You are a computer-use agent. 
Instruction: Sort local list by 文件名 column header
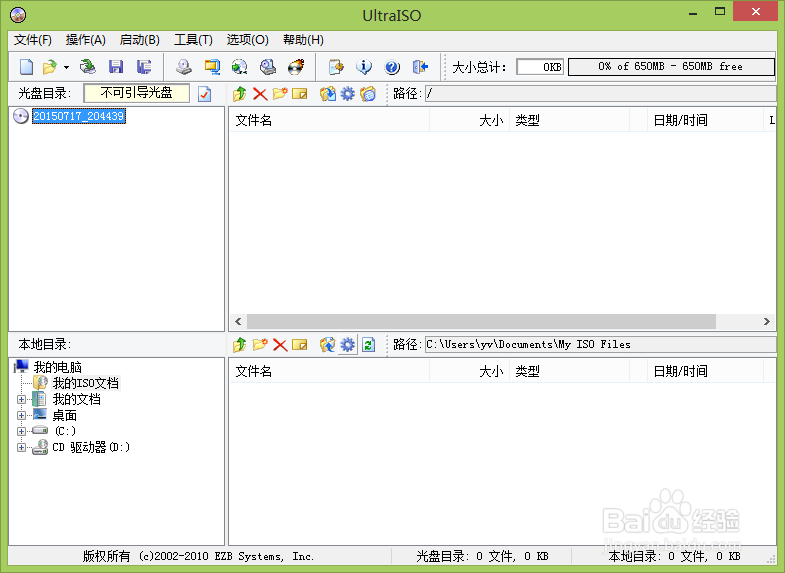pos(329,371)
